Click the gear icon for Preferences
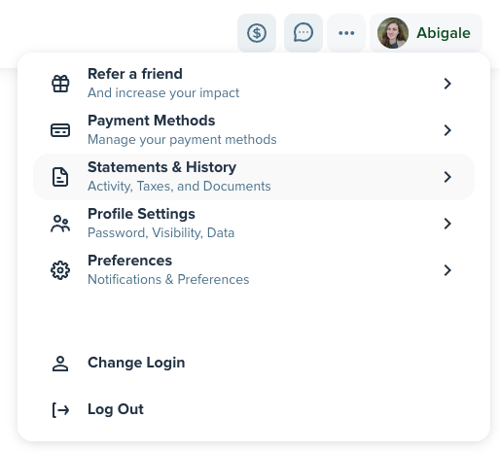Viewport: 500px width, 453px height. (x=60, y=270)
